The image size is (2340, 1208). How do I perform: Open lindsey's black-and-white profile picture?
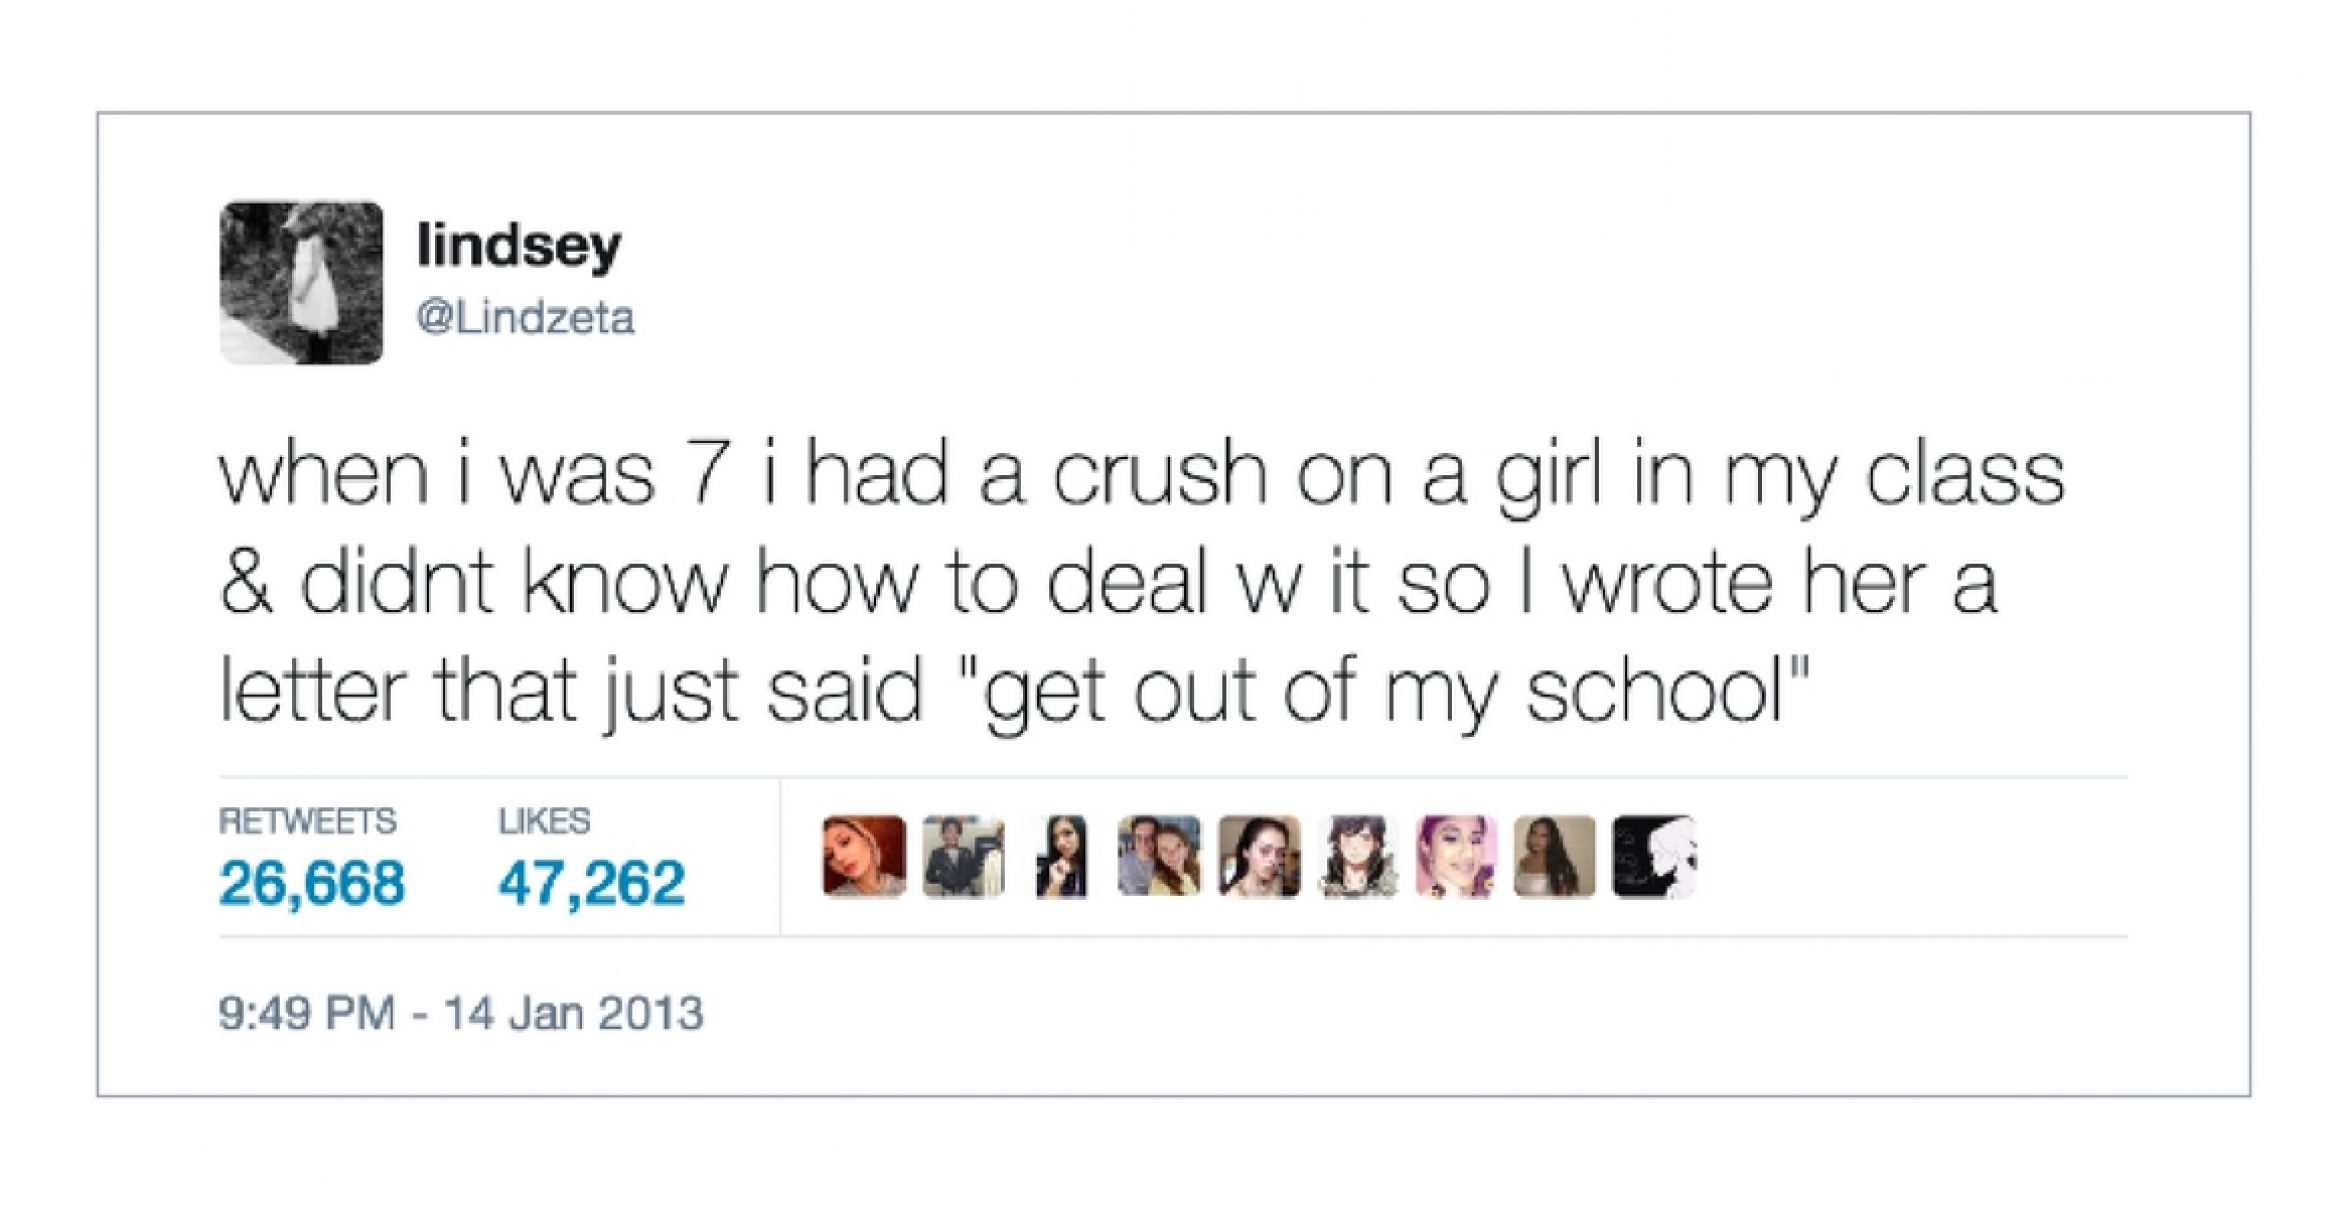tap(301, 283)
